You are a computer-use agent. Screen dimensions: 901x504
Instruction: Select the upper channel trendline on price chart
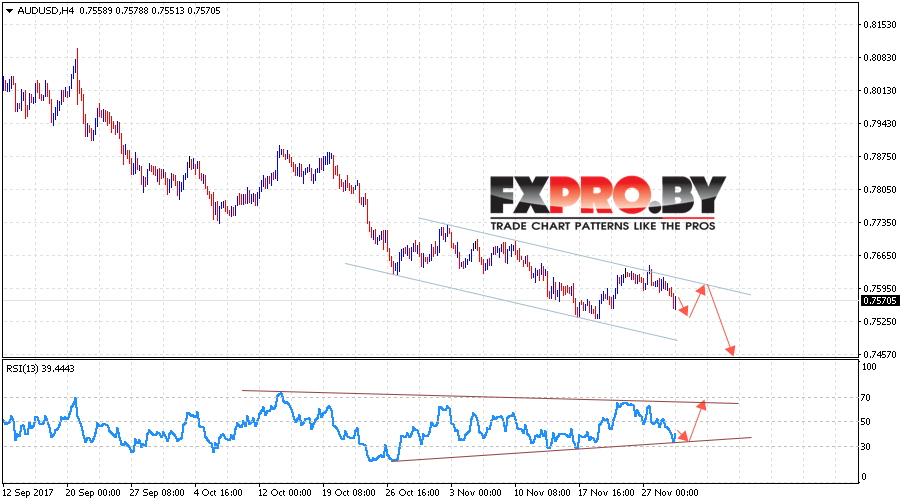click(584, 256)
